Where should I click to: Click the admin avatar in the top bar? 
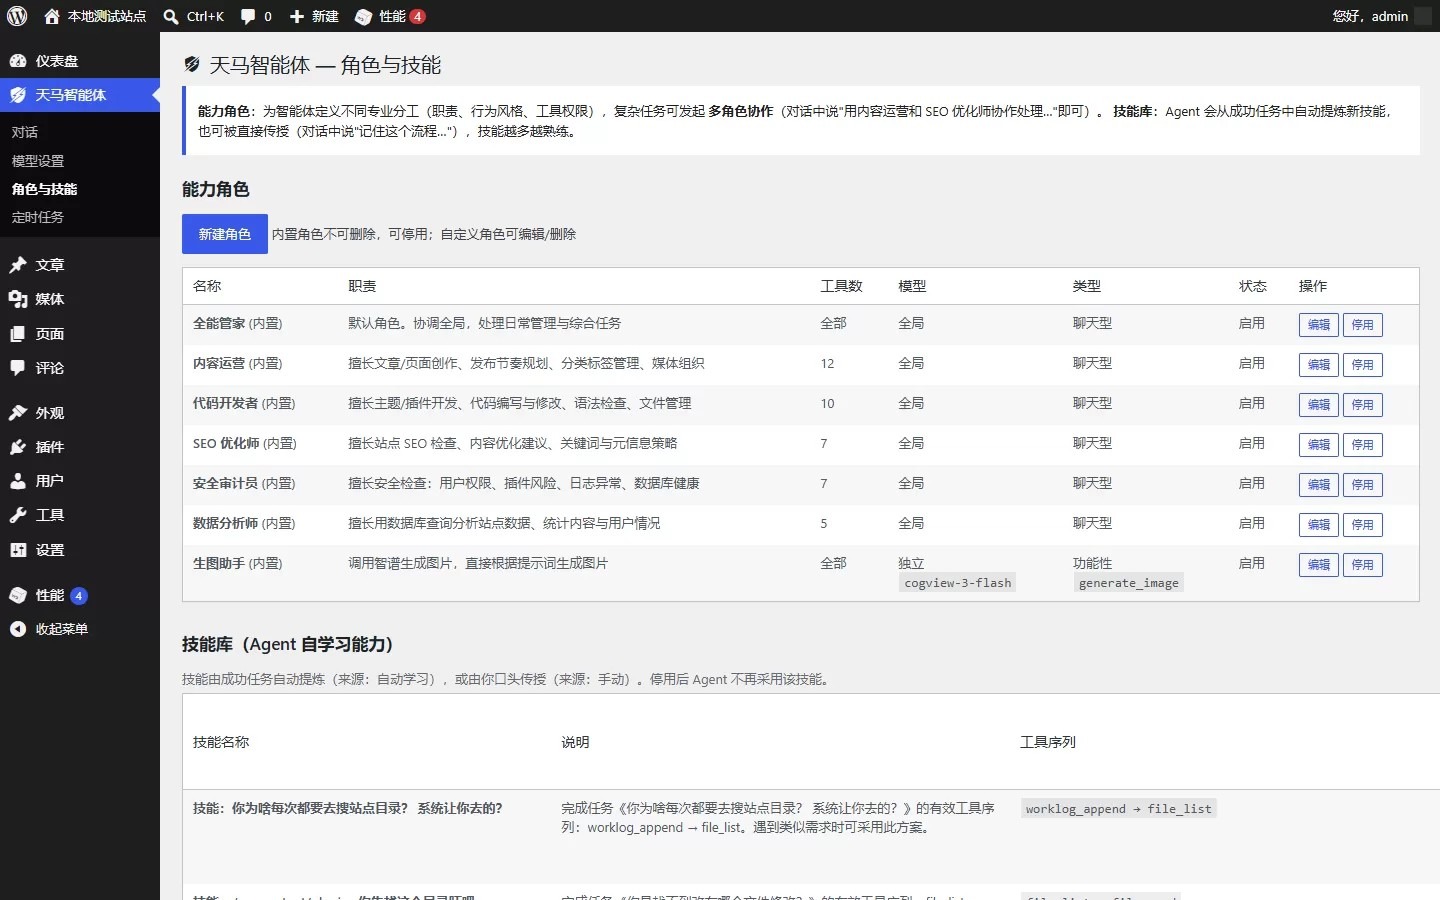1423,16
